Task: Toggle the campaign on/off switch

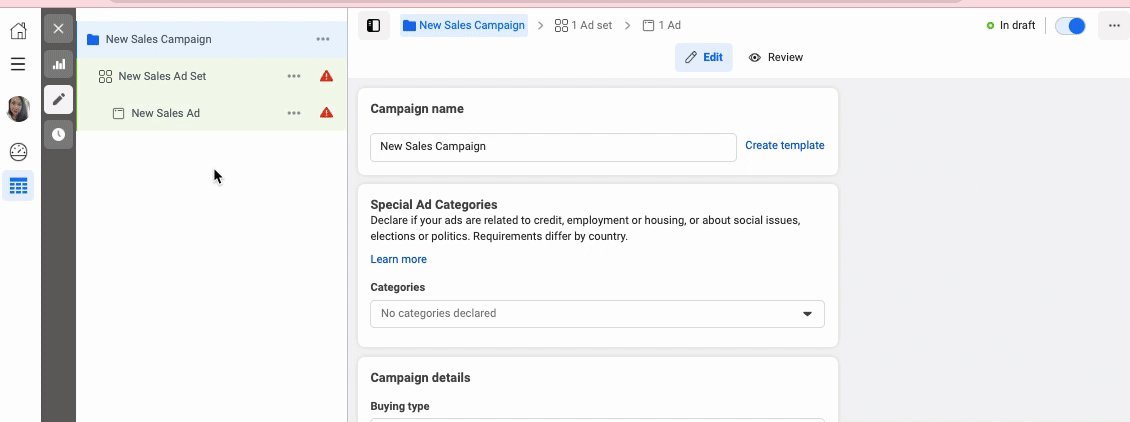Action: (x=1070, y=26)
